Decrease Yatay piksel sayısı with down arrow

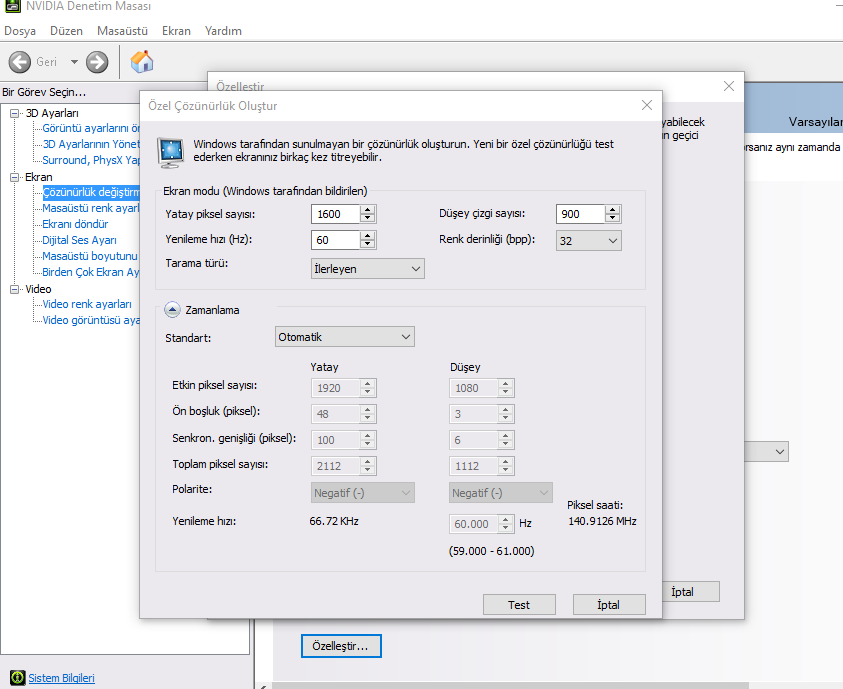368,218
